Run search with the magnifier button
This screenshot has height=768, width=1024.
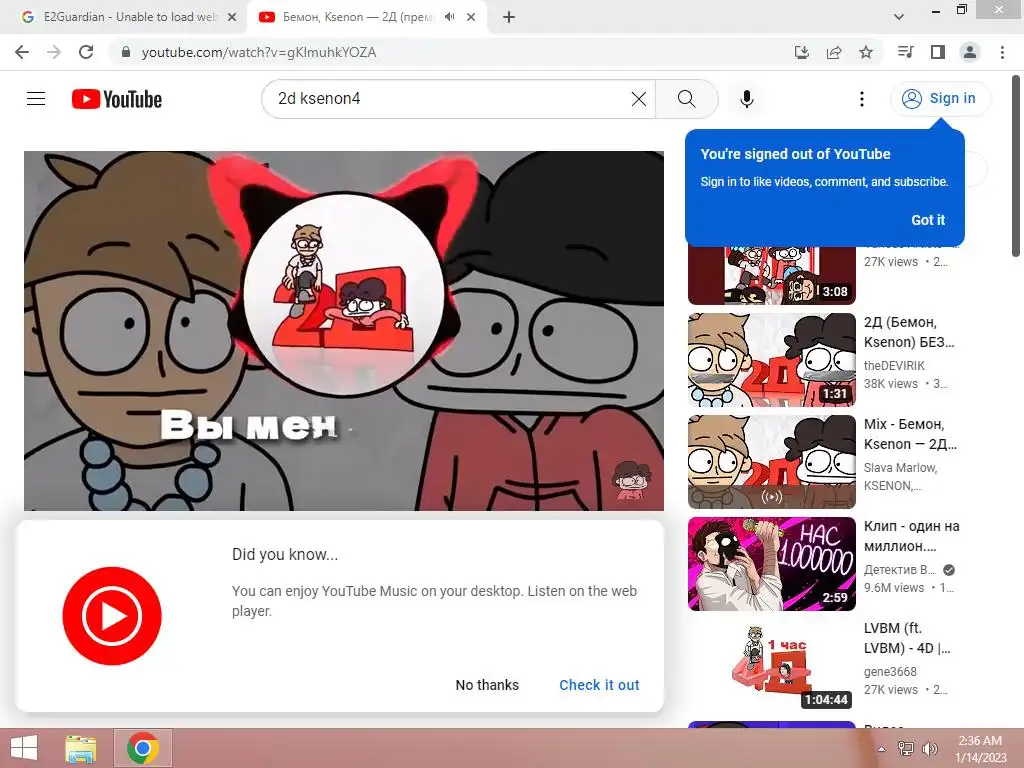tap(686, 99)
